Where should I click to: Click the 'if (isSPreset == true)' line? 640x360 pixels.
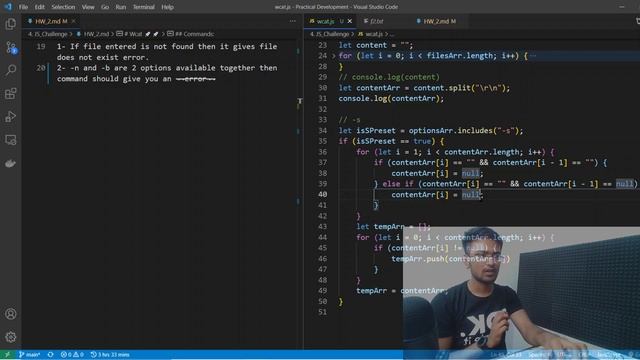point(391,141)
